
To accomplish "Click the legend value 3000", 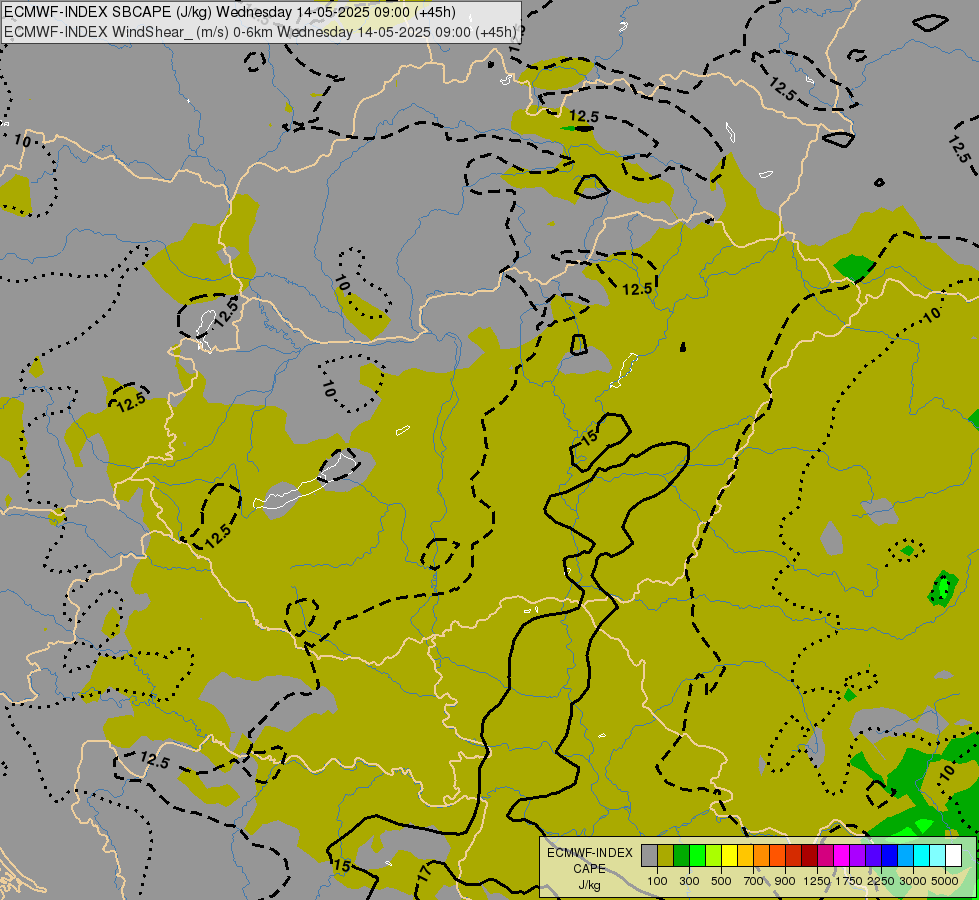I will (x=913, y=881).
